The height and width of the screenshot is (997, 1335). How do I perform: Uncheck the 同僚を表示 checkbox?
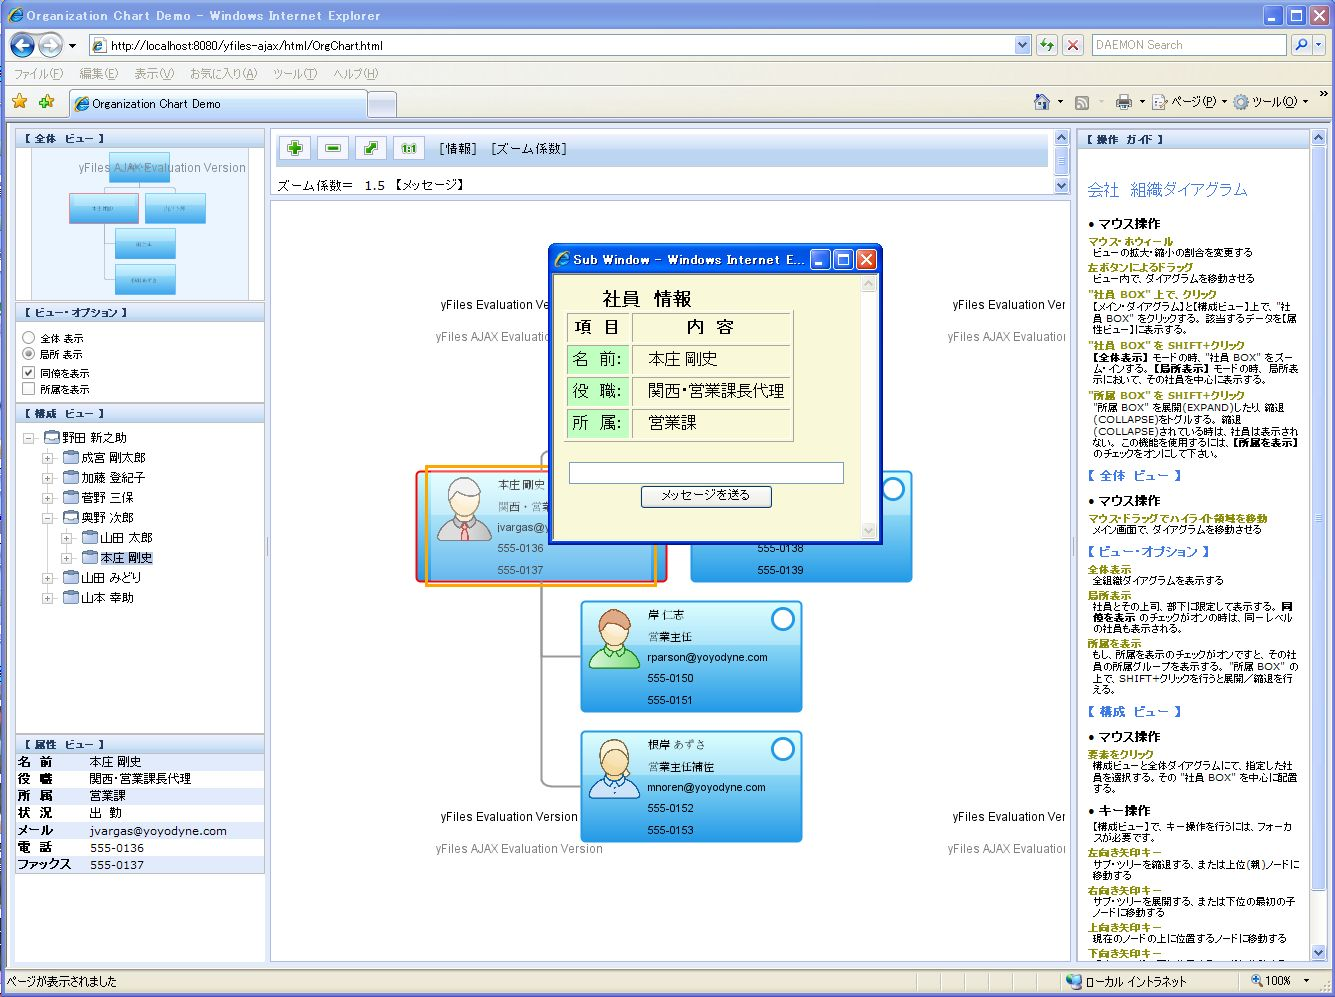click(x=29, y=373)
